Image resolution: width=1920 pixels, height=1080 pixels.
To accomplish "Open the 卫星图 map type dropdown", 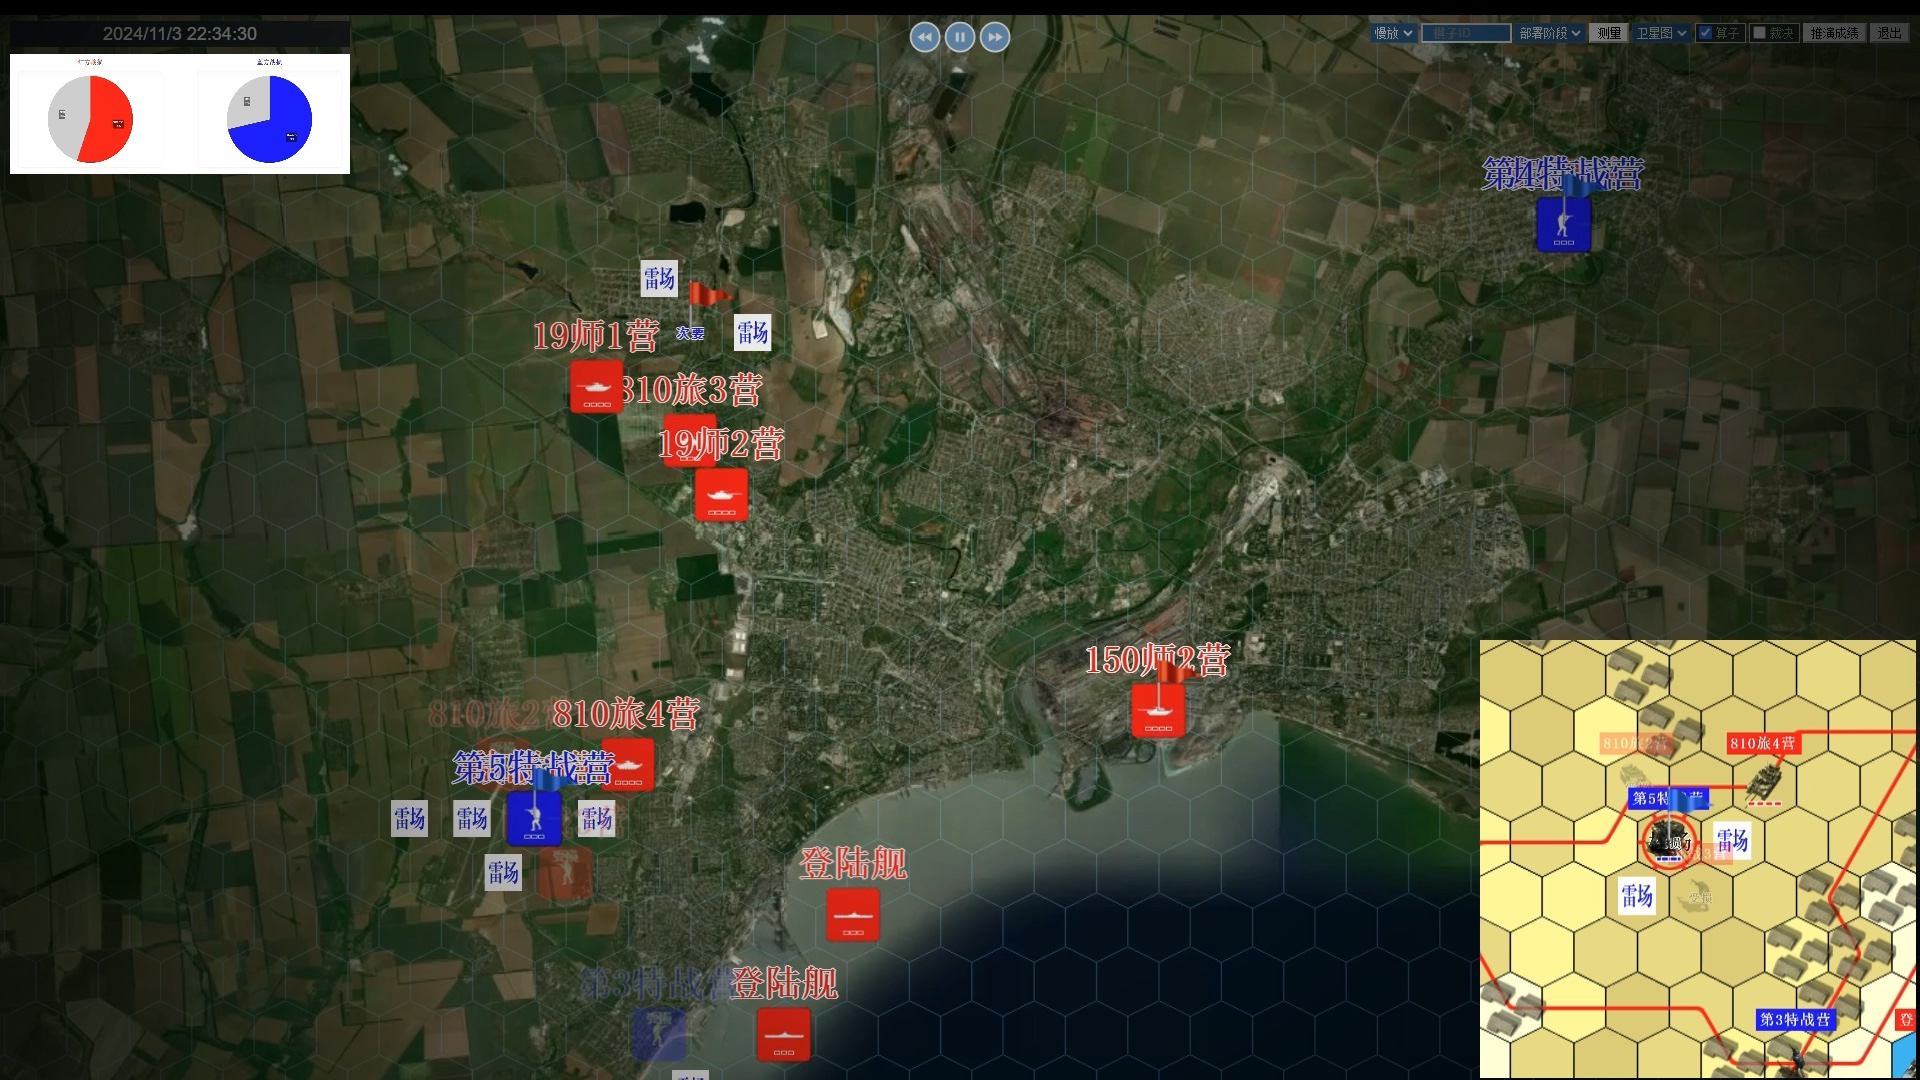I will [1661, 33].
